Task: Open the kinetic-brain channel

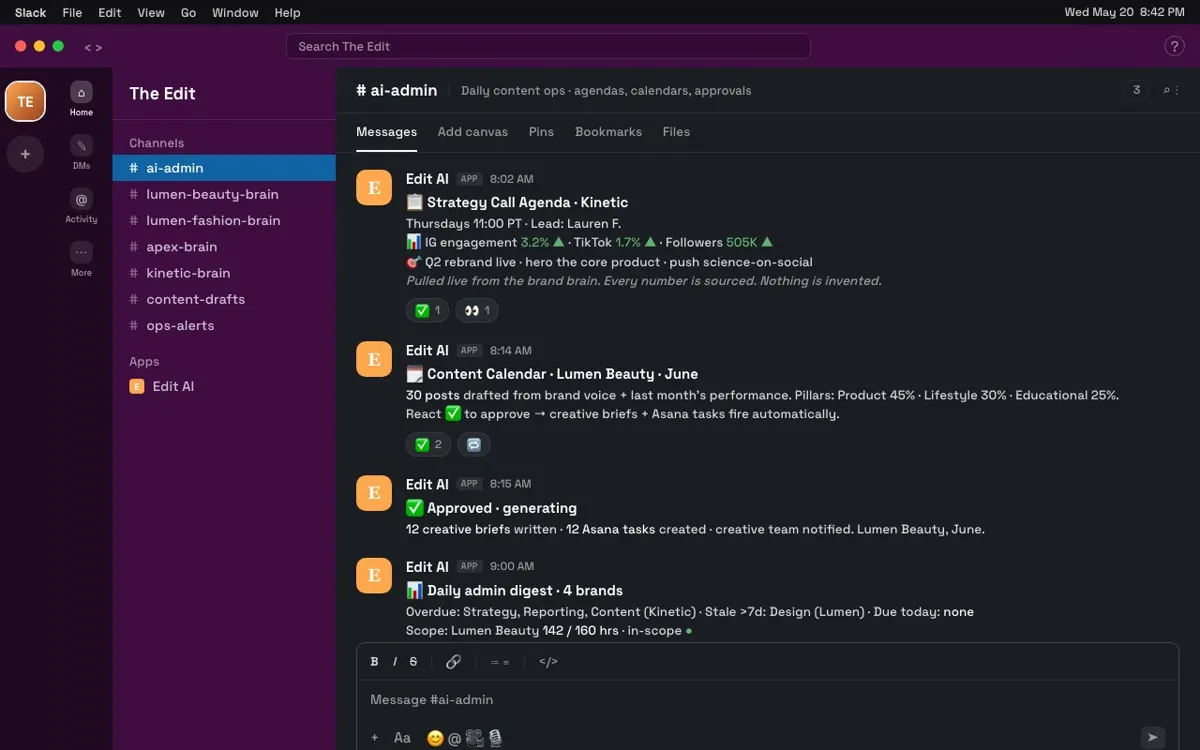Action: pos(224,273)
